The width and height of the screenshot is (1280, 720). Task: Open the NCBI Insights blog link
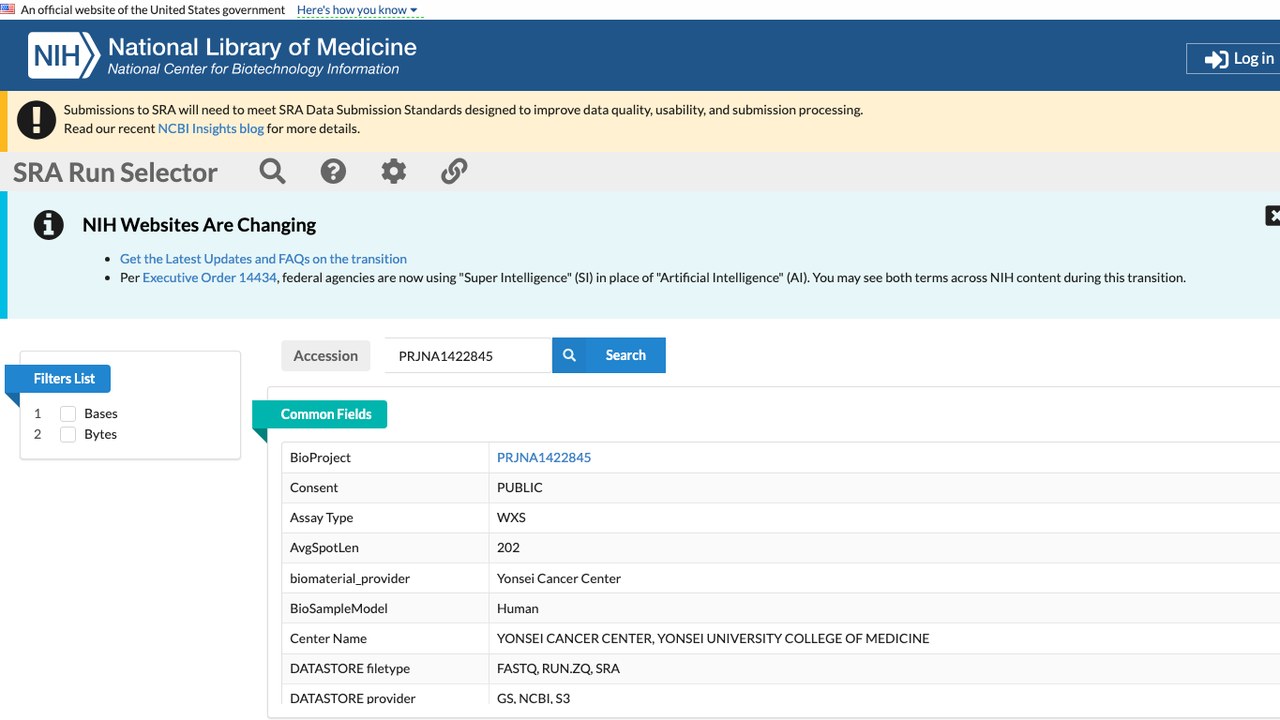(x=211, y=129)
